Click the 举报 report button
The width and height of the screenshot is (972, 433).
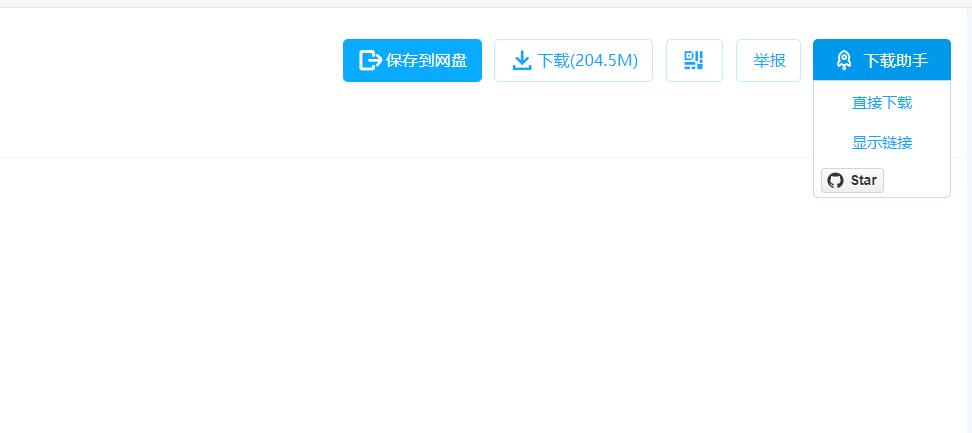tap(769, 60)
